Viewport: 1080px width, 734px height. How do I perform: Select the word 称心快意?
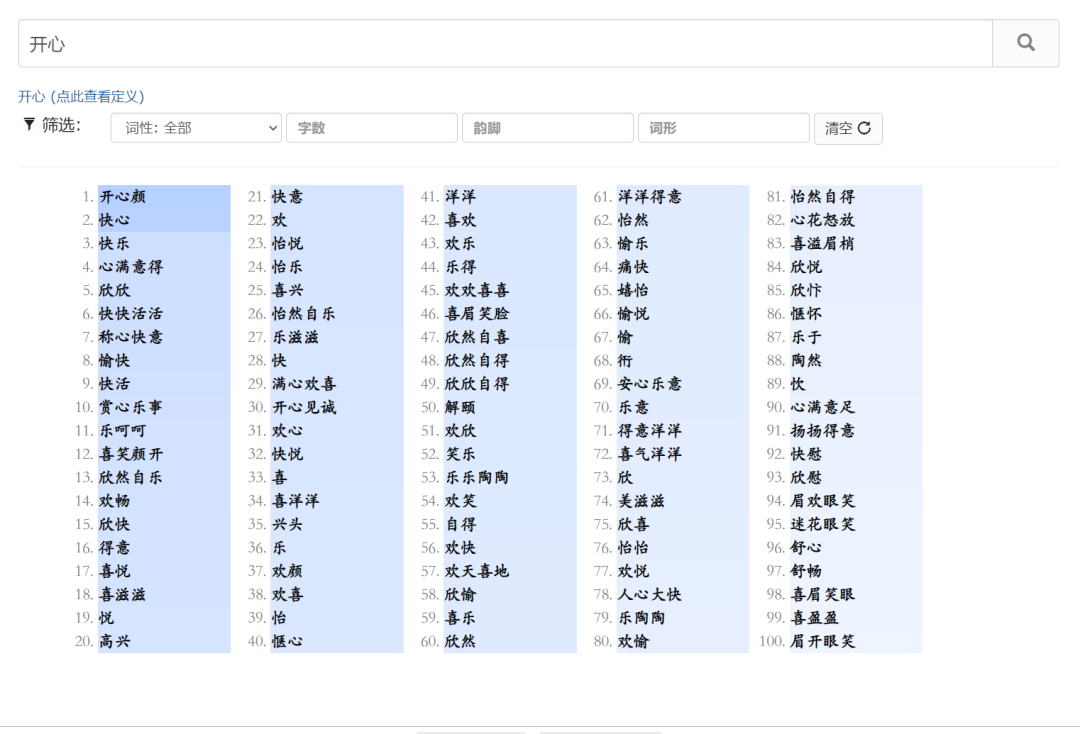pos(131,337)
